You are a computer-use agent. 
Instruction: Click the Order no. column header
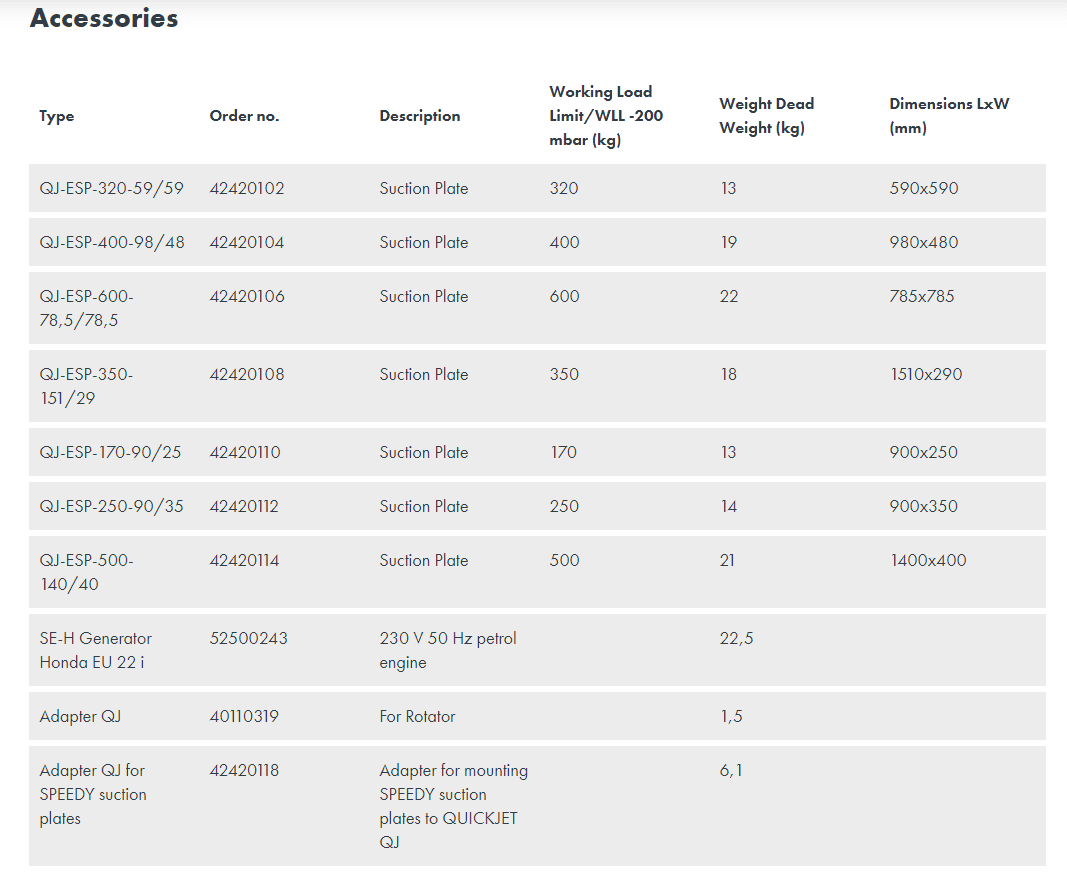pos(244,116)
